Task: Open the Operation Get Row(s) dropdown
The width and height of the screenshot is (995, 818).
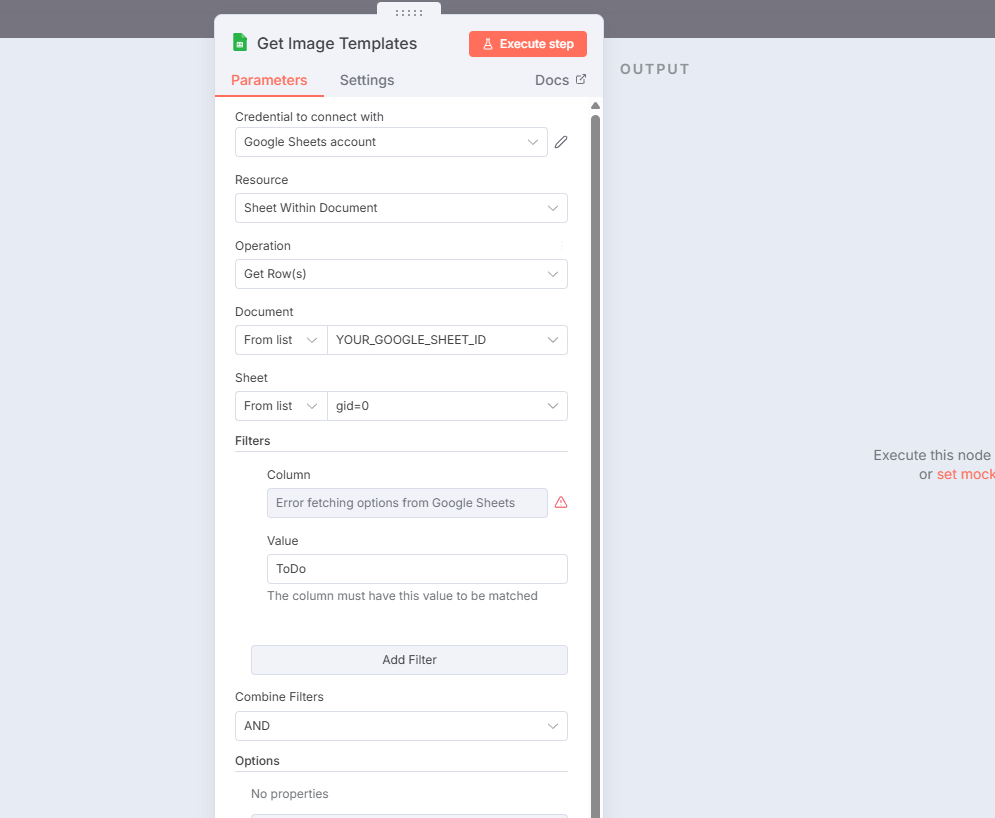Action: point(401,274)
